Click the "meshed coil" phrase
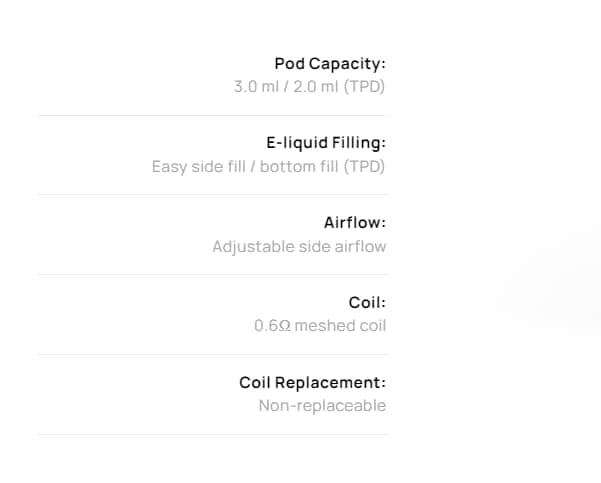Image resolution: width=601 pixels, height=483 pixels. [340, 325]
